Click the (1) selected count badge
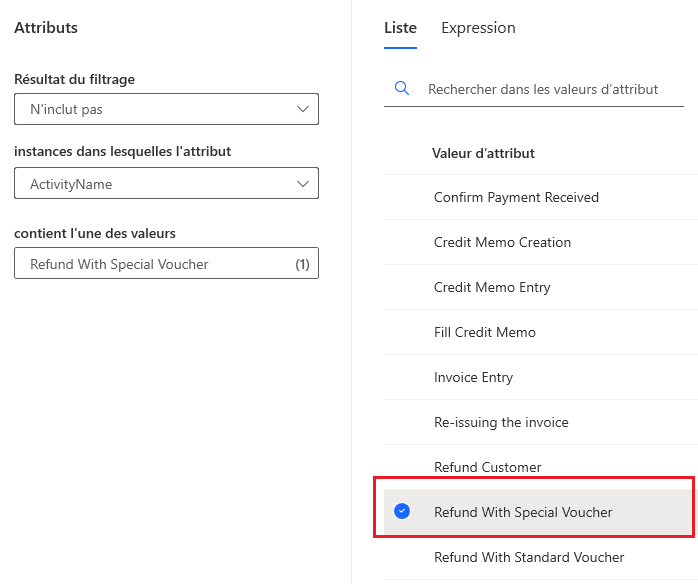 click(x=302, y=264)
